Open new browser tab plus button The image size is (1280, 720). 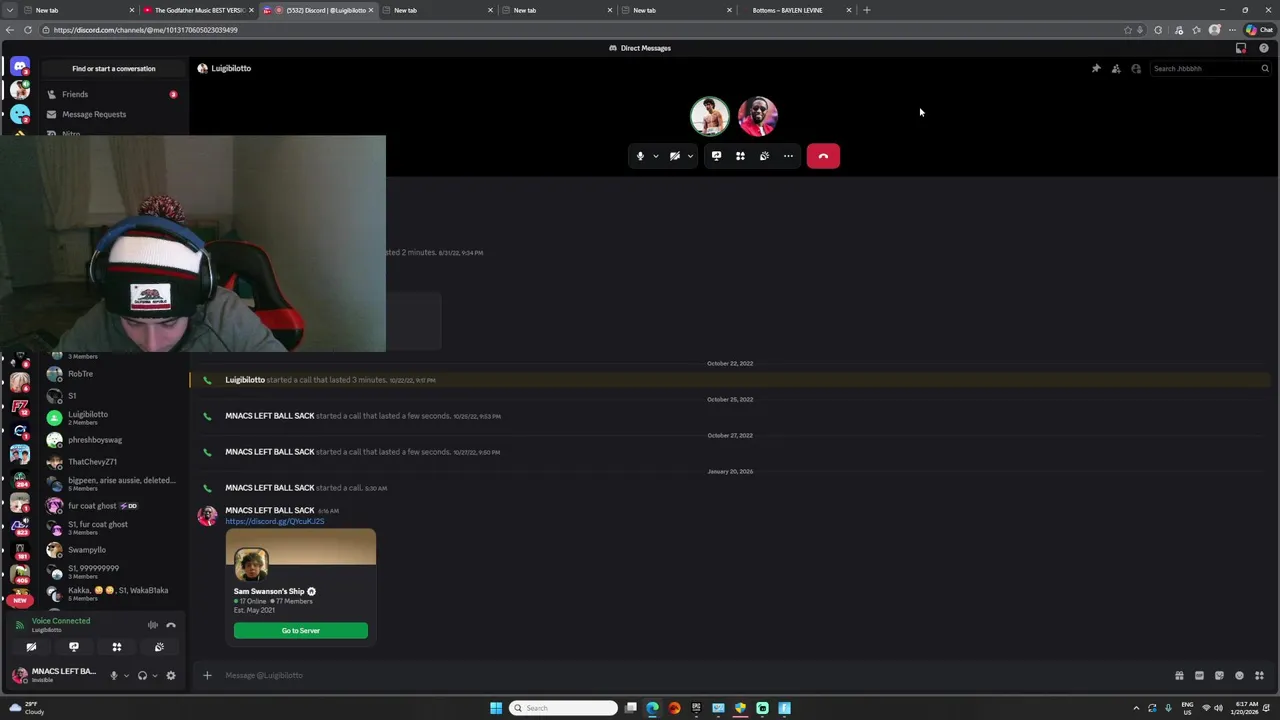867,10
